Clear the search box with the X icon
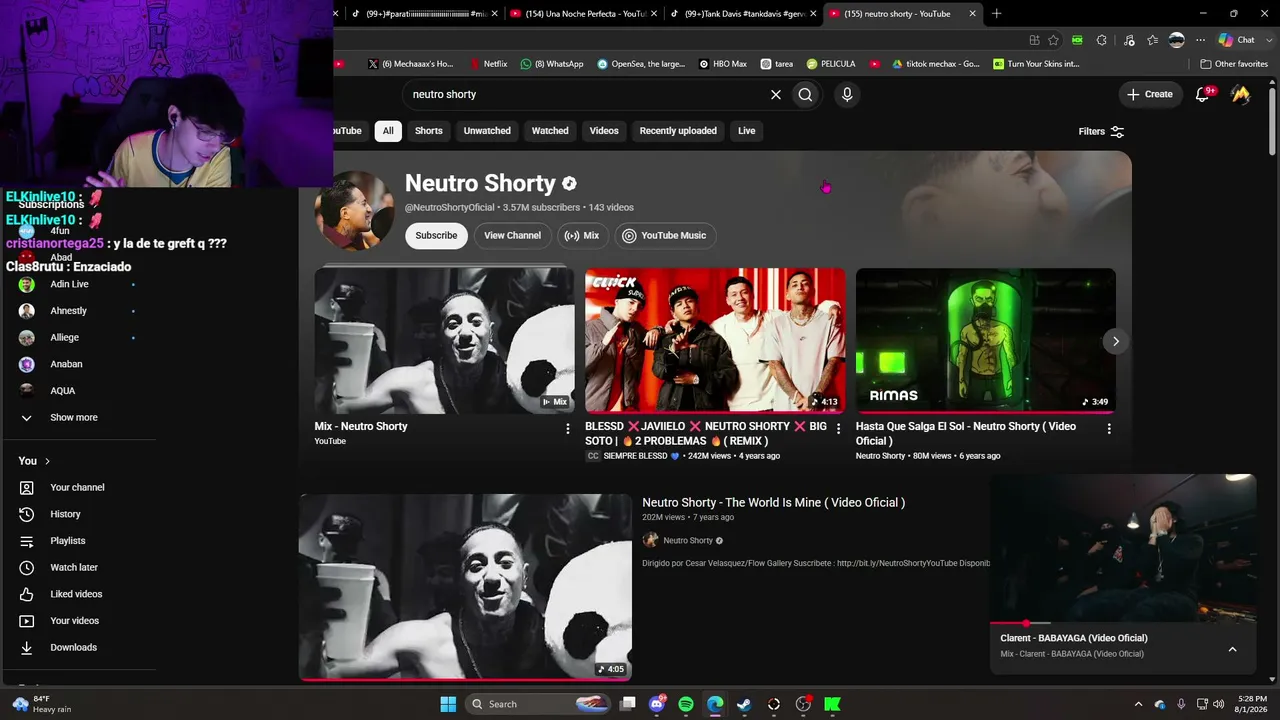 point(775,94)
